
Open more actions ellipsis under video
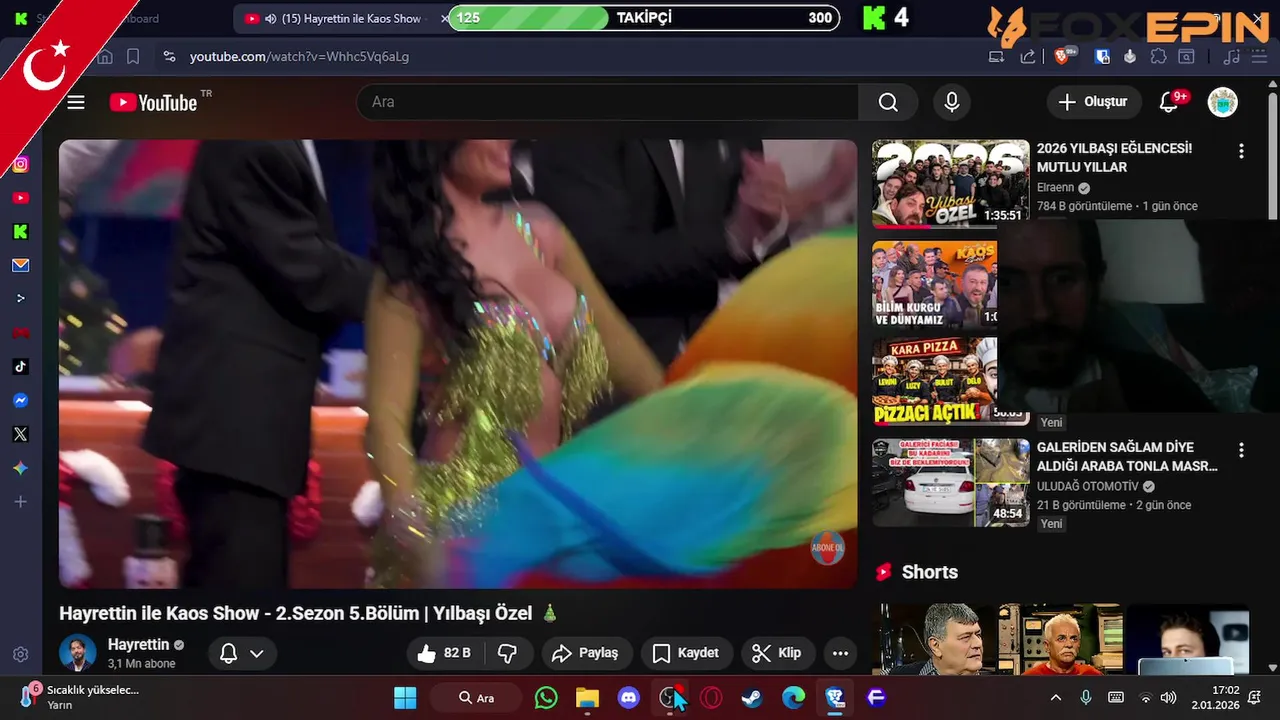840,653
